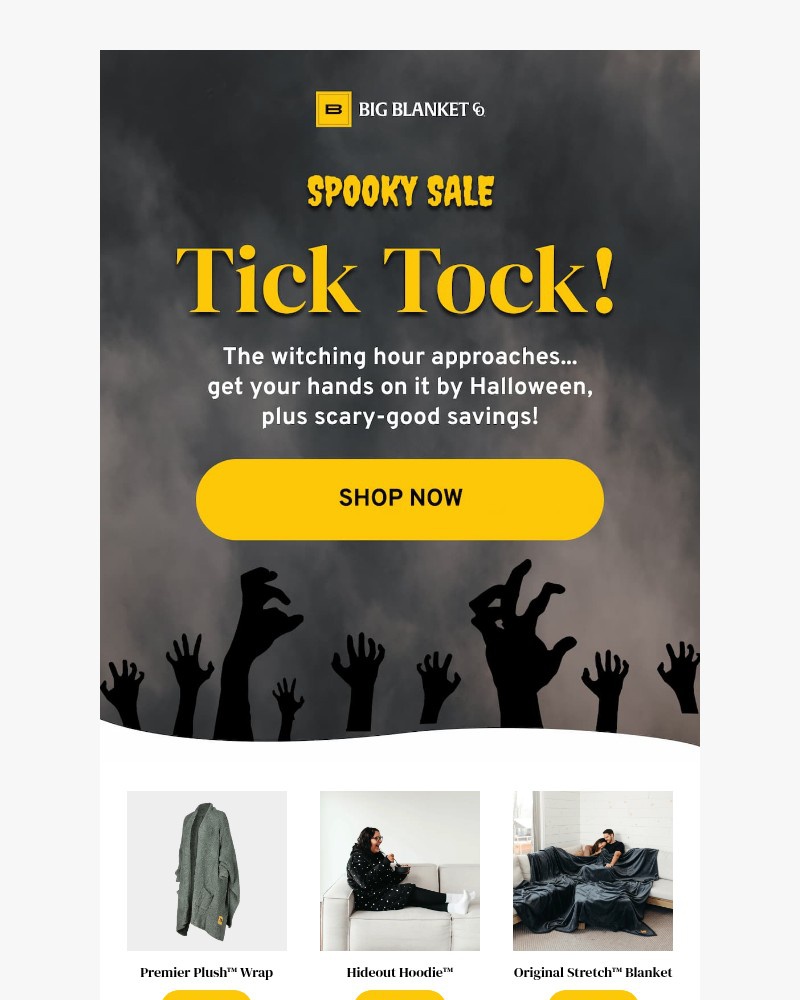800x1000 pixels.
Task: Click the Tick Tock! headline
Action: (x=396, y=280)
